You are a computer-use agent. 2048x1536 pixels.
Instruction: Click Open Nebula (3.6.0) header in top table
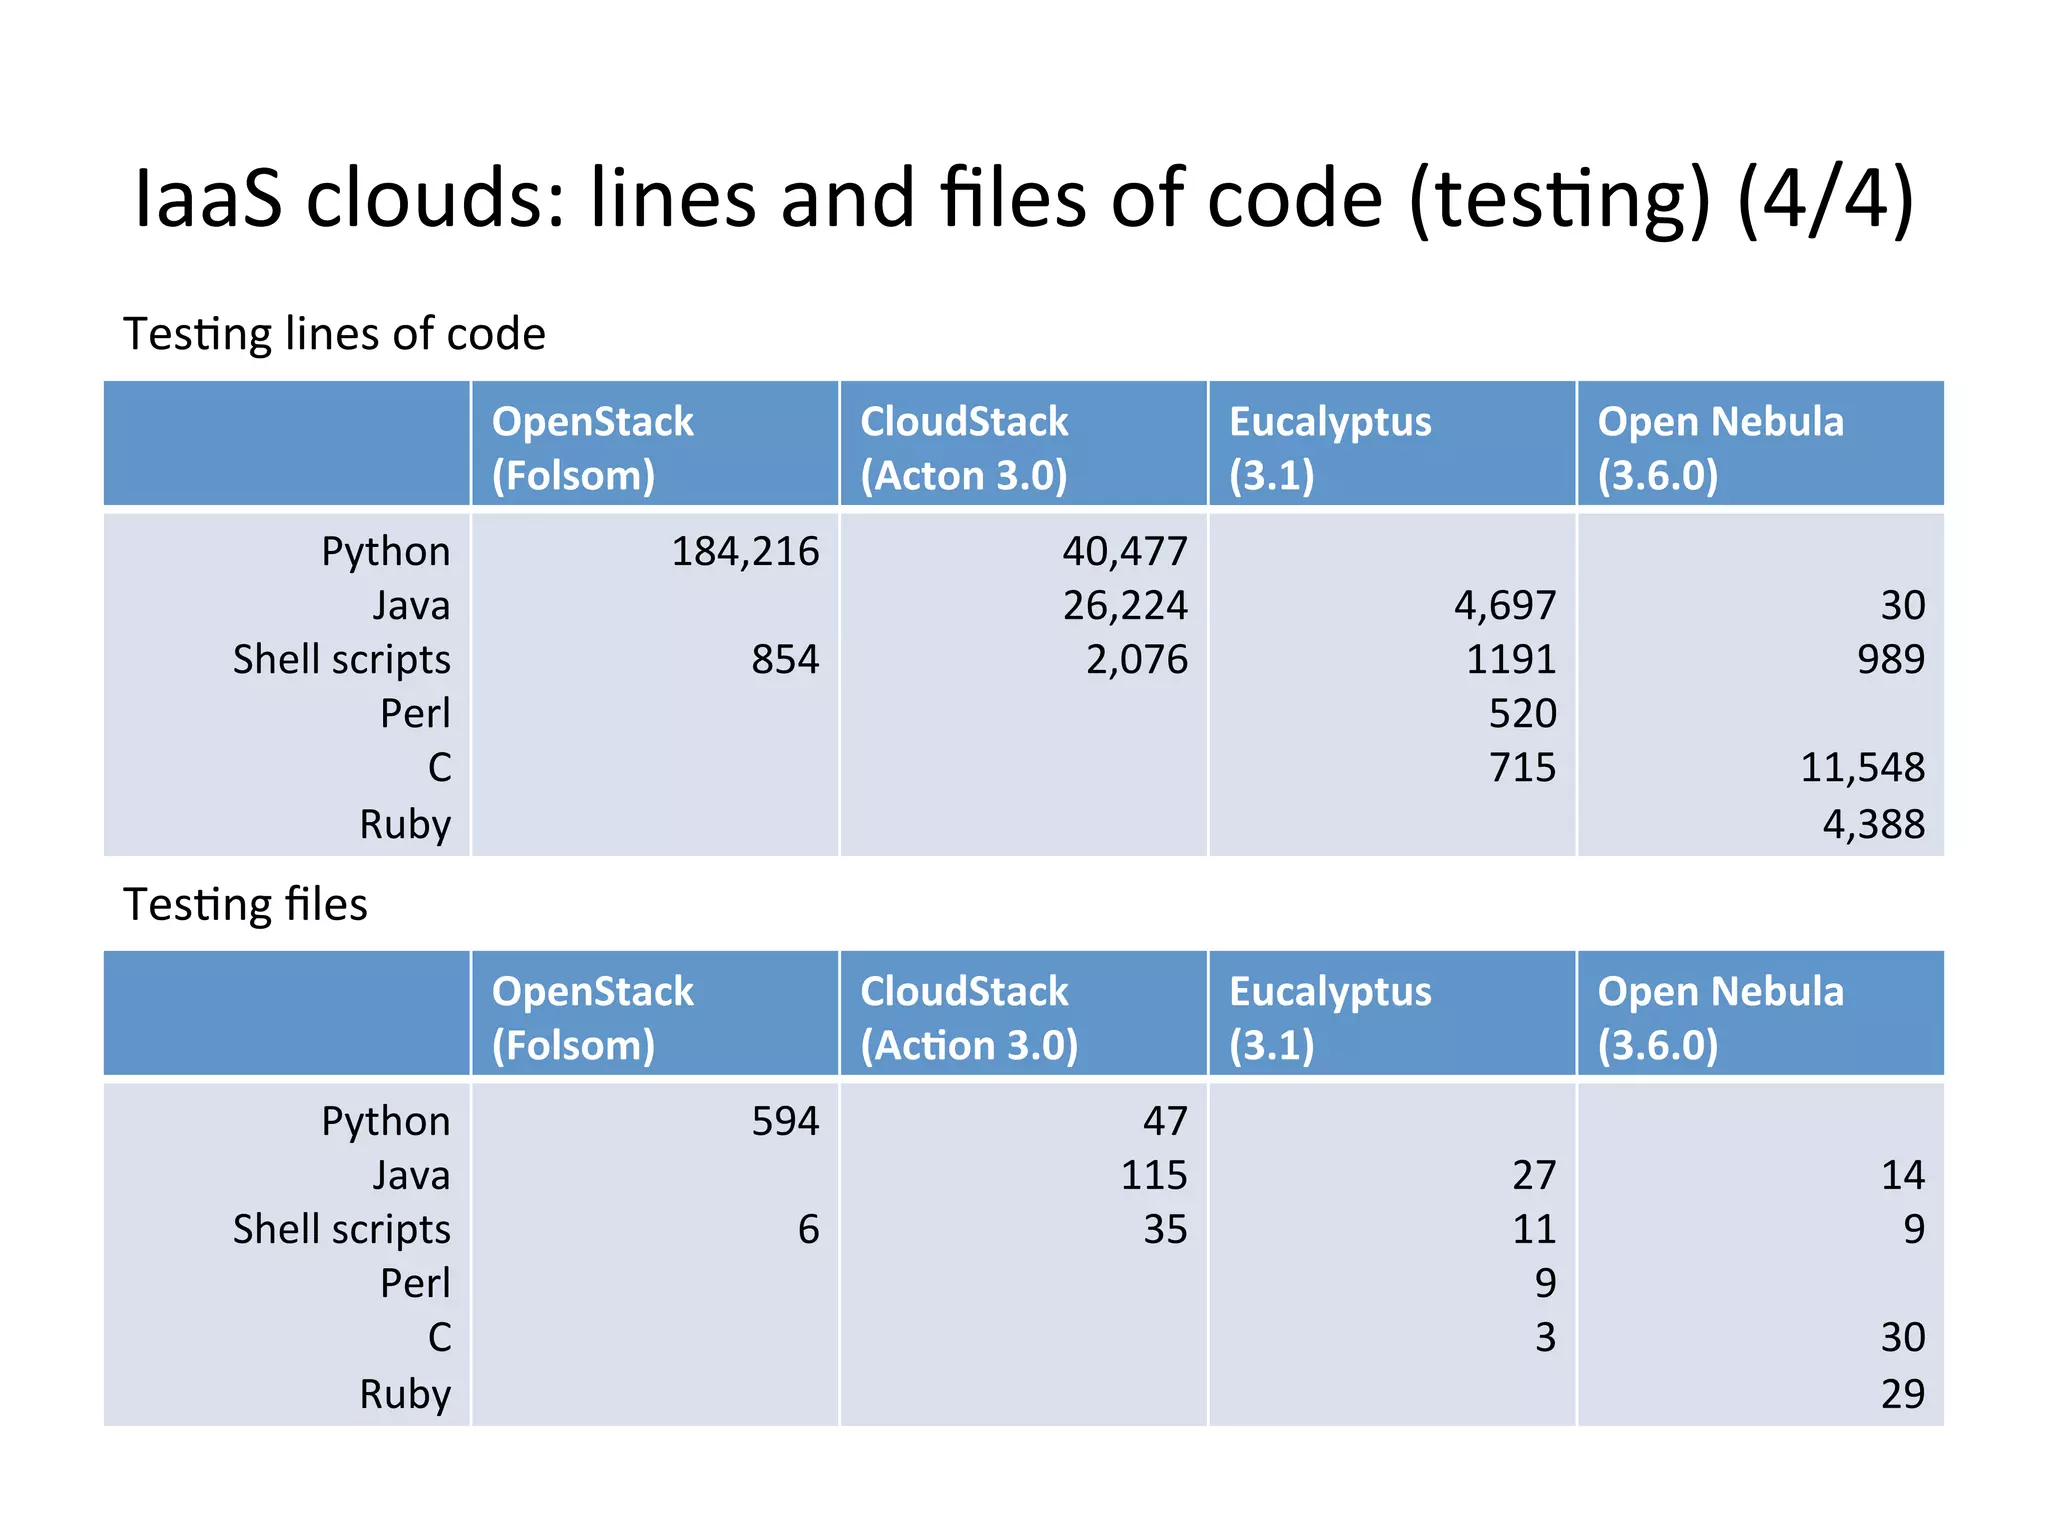point(1720,447)
